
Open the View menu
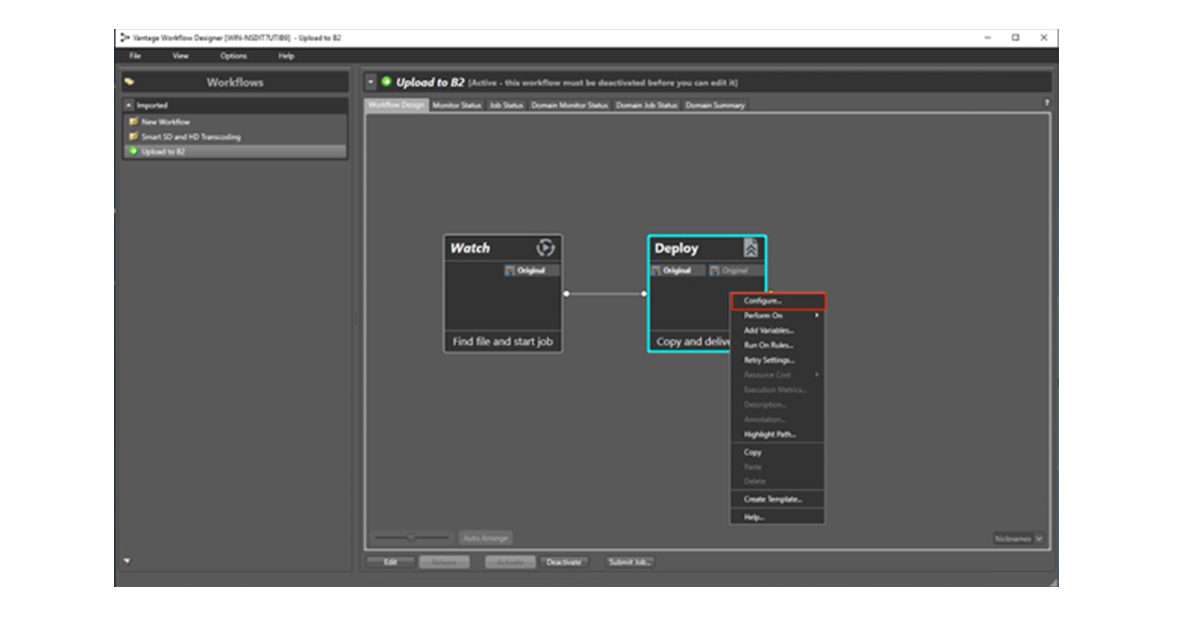(x=180, y=56)
